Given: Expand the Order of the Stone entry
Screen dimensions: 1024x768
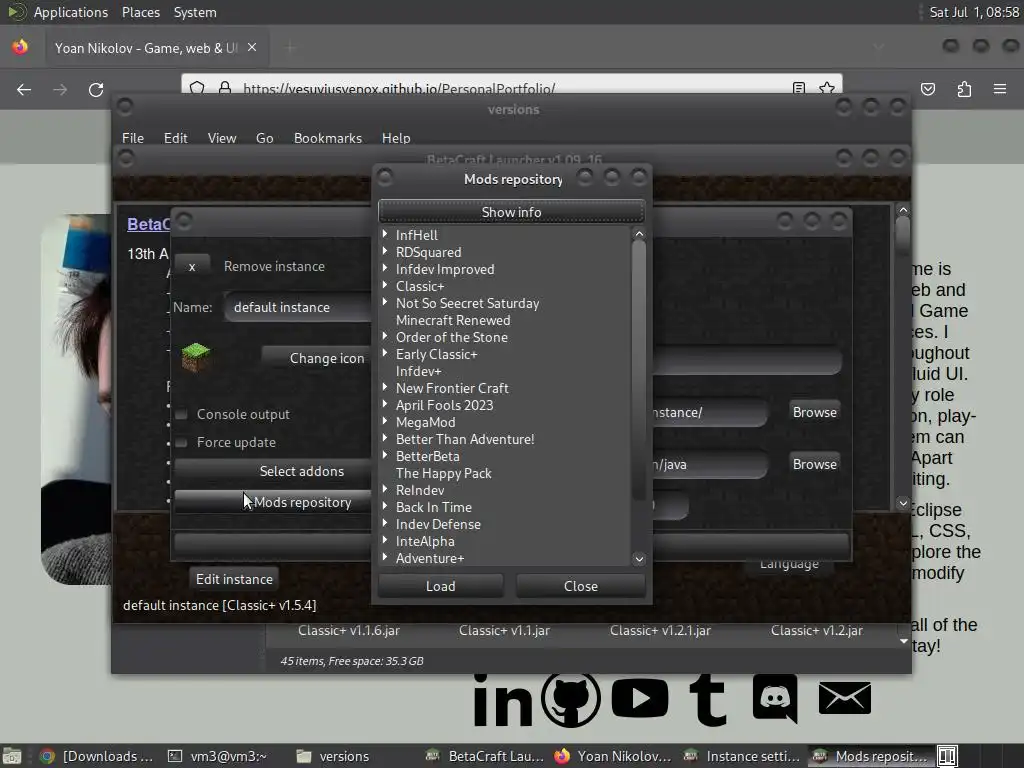Looking at the screenshot, I should [x=385, y=336].
